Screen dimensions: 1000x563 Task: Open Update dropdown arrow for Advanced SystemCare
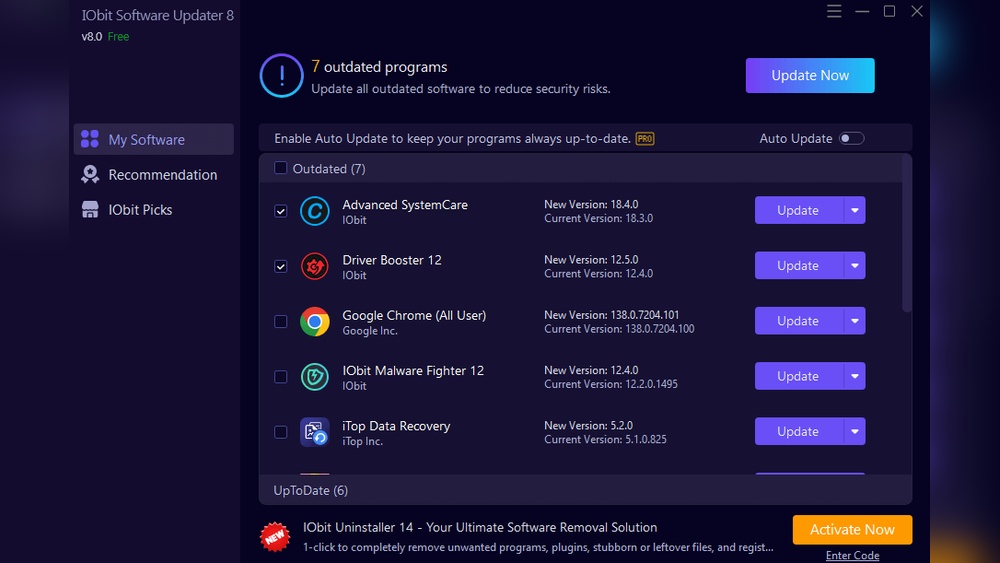click(x=855, y=210)
